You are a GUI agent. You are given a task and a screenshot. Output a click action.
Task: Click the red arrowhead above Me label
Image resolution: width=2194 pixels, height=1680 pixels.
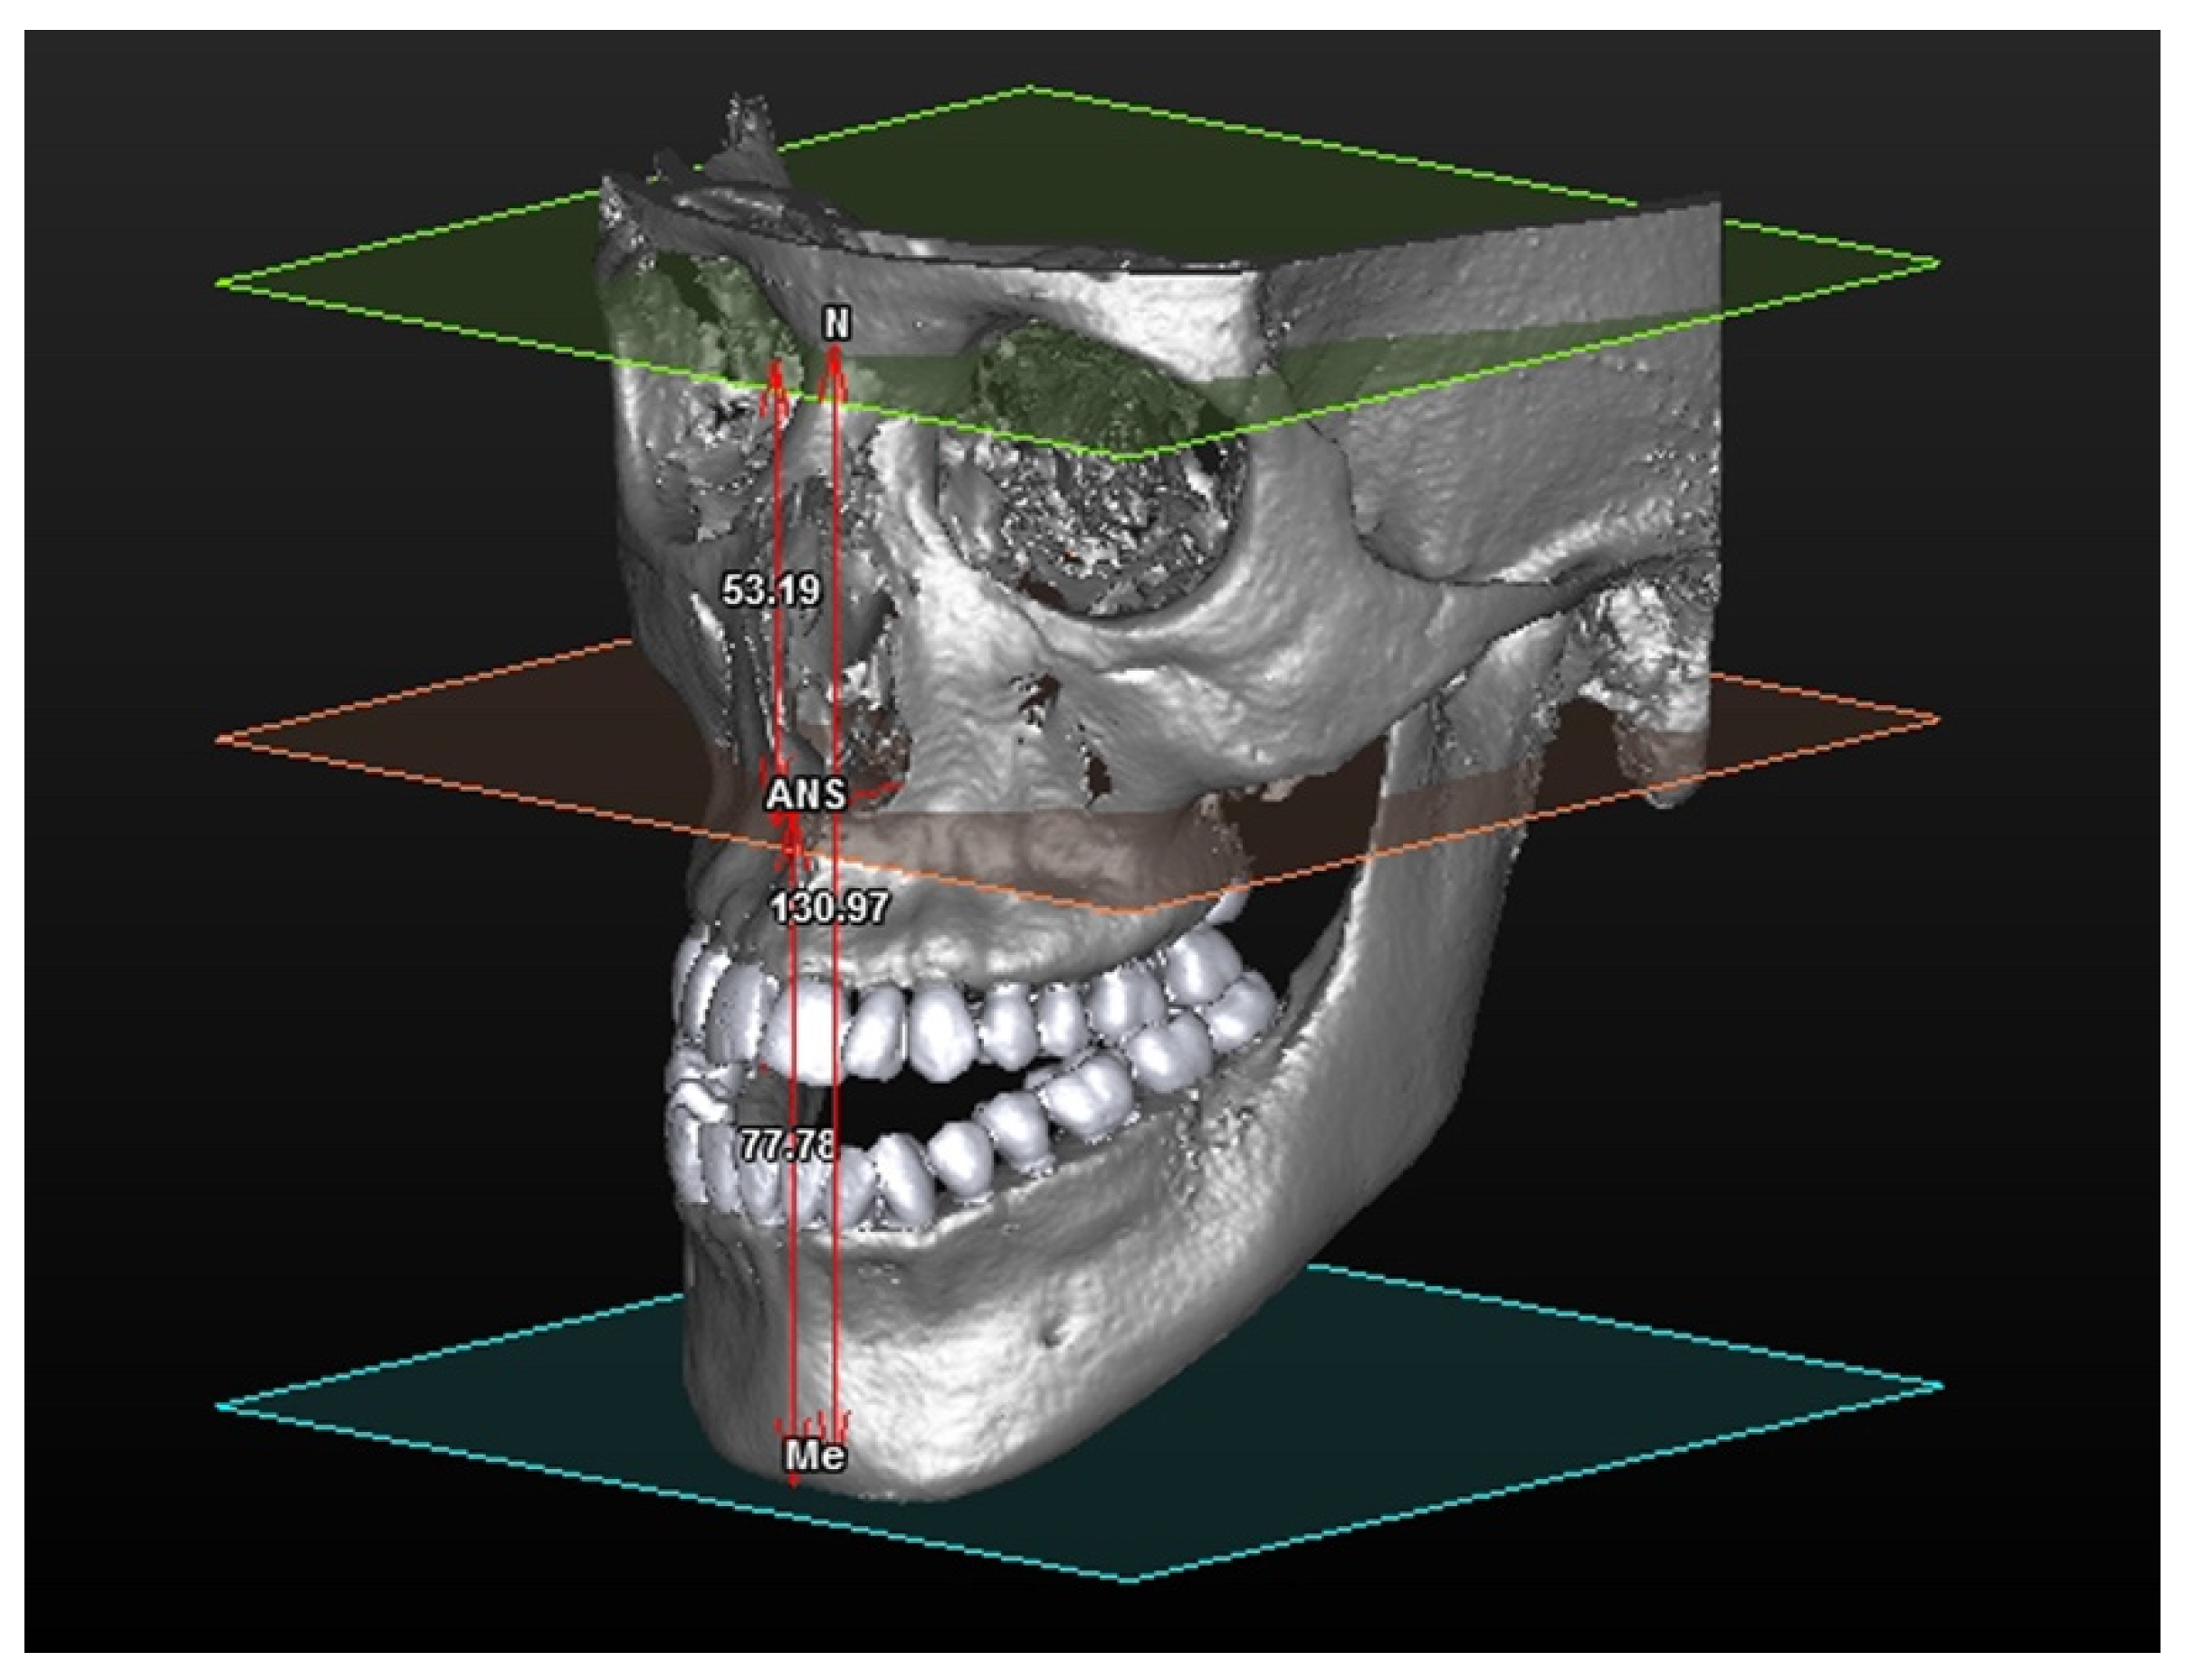click(x=838, y=1425)
